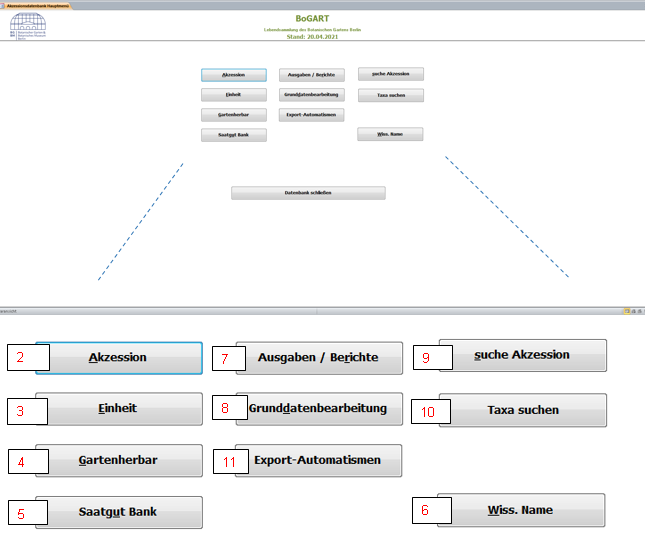Click small Akzession button in the upper form
This screenshot has height=560, width=645.
coord(233,75)
